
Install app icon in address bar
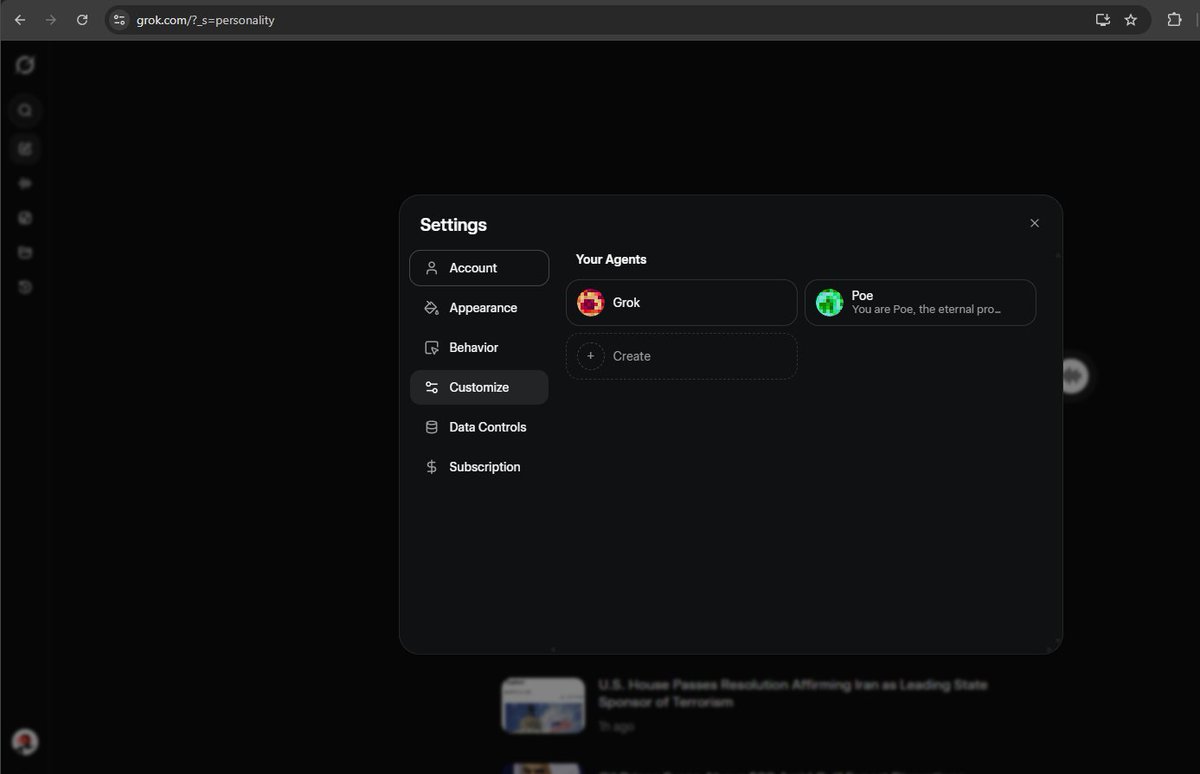point(1103,20)
